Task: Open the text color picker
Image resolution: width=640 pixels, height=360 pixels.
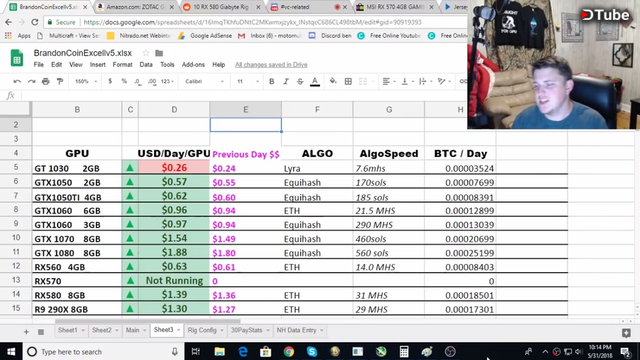Action: tap(315, 82)
